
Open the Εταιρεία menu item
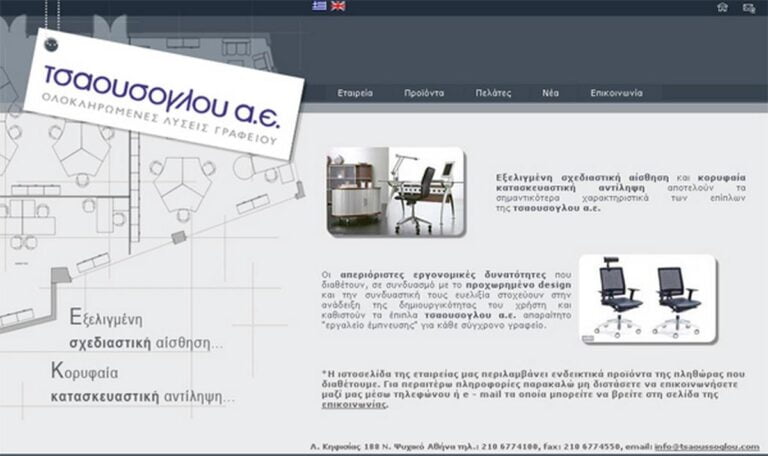click(x=355, y=93)
